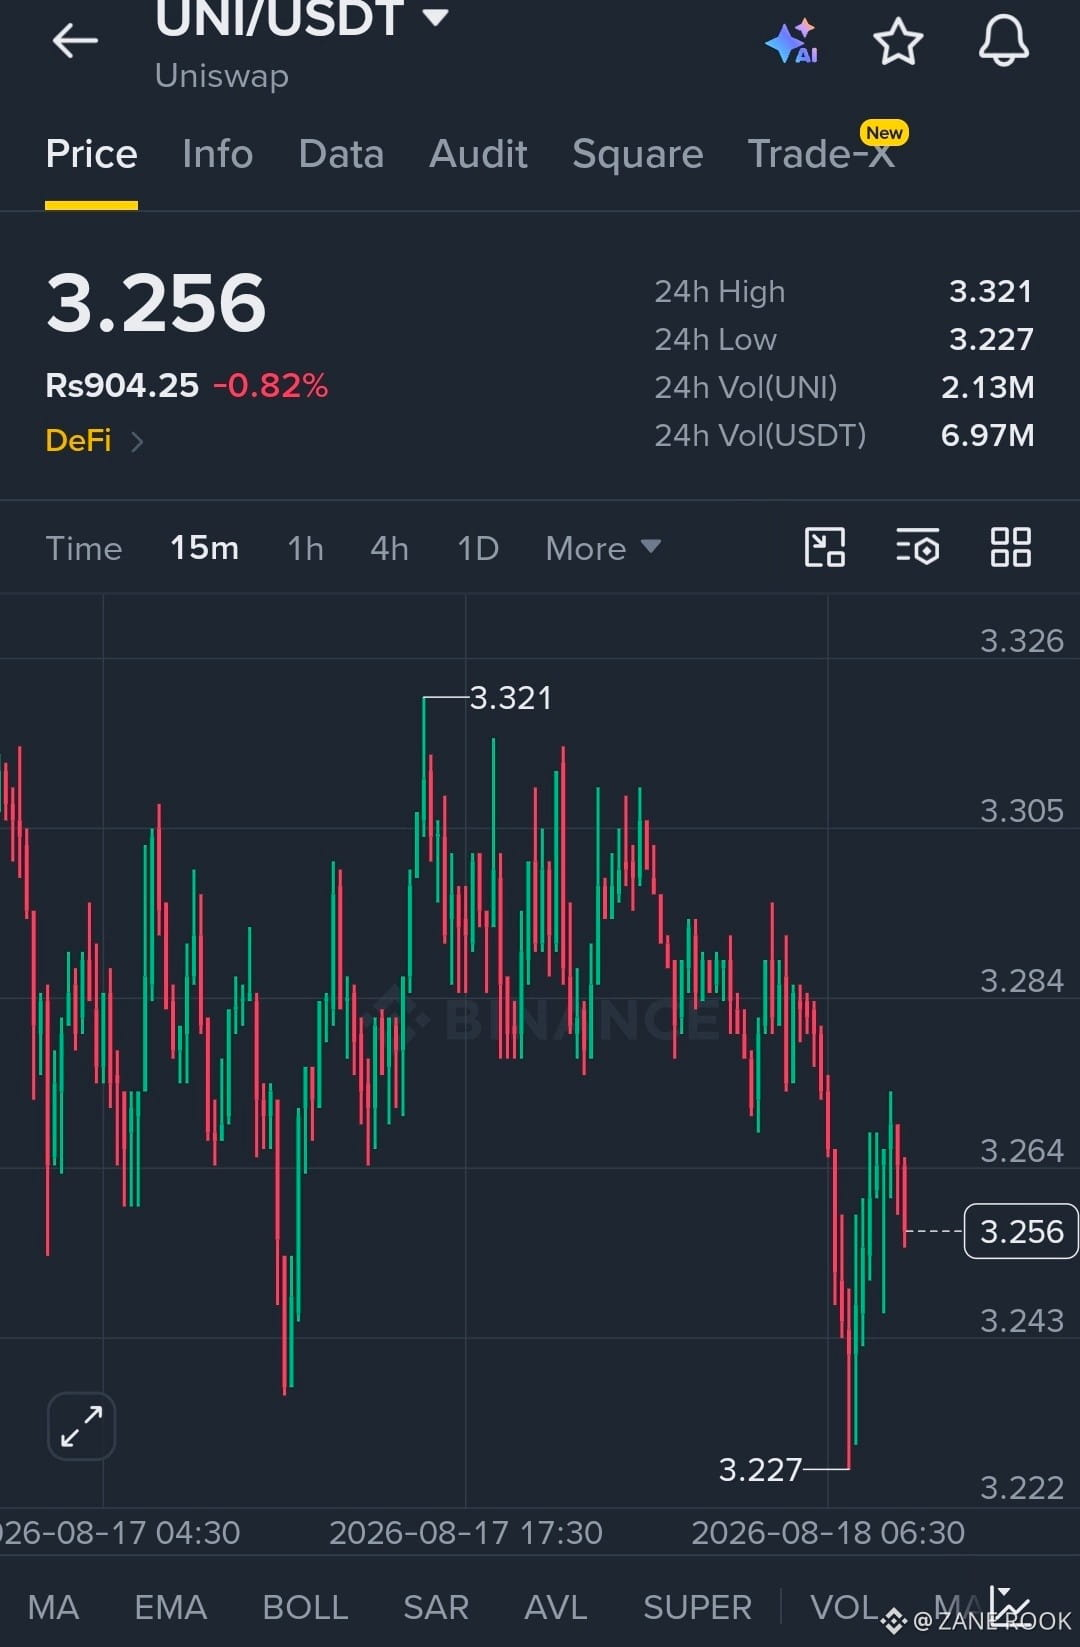
Task: Toggle the MA indicator
Action: coord(53,1607)
